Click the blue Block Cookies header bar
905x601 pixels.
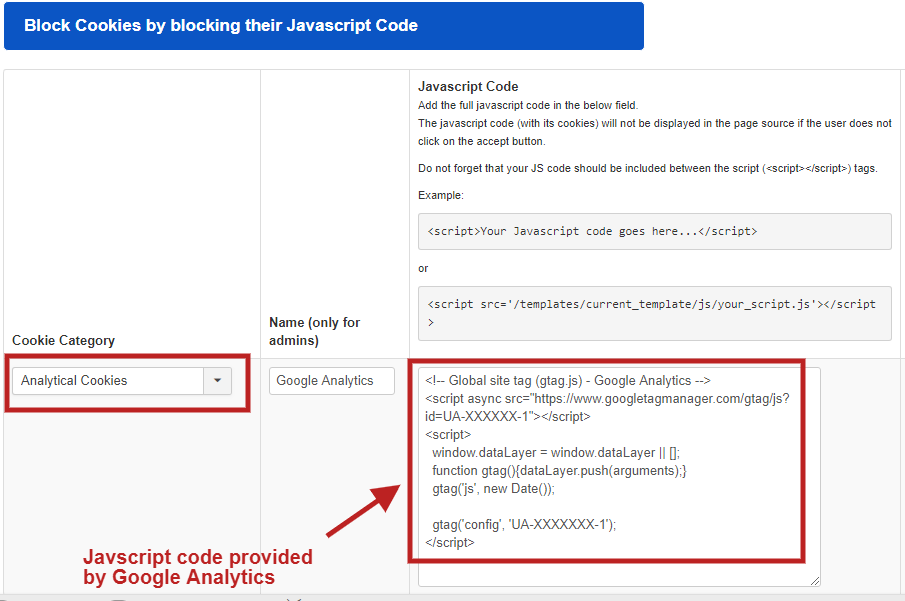pyautogui.click(x=324, y=26)
